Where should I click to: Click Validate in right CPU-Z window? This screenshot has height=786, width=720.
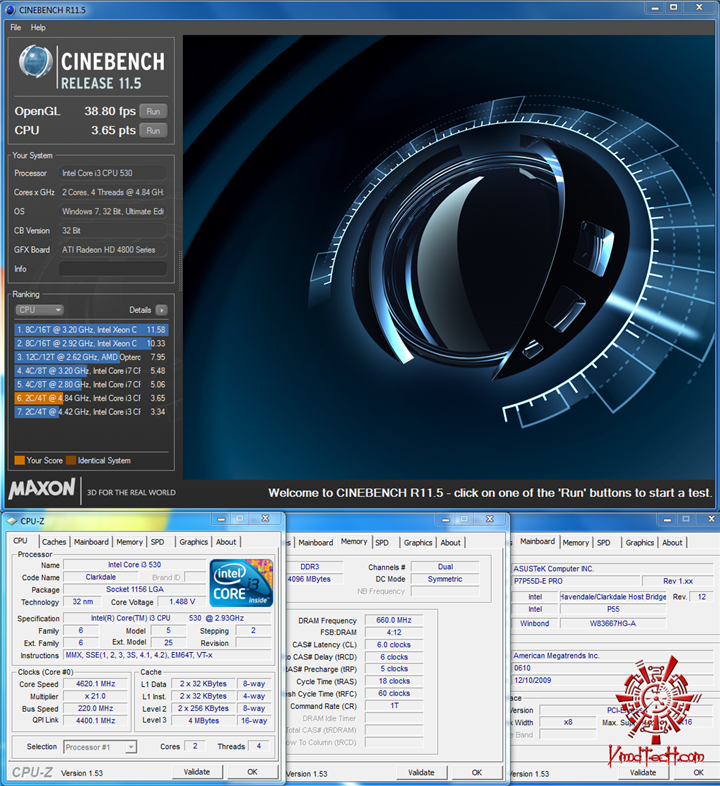pyautogui.click(x=643, y=772)
